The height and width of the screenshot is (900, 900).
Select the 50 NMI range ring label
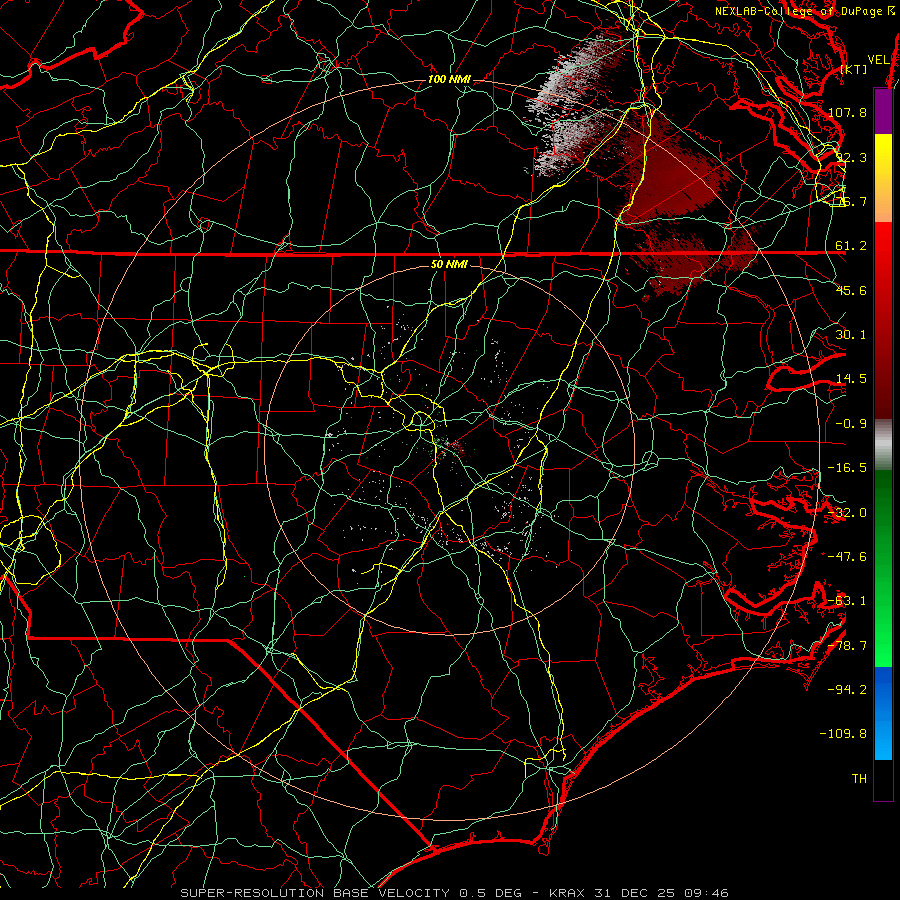449,264
